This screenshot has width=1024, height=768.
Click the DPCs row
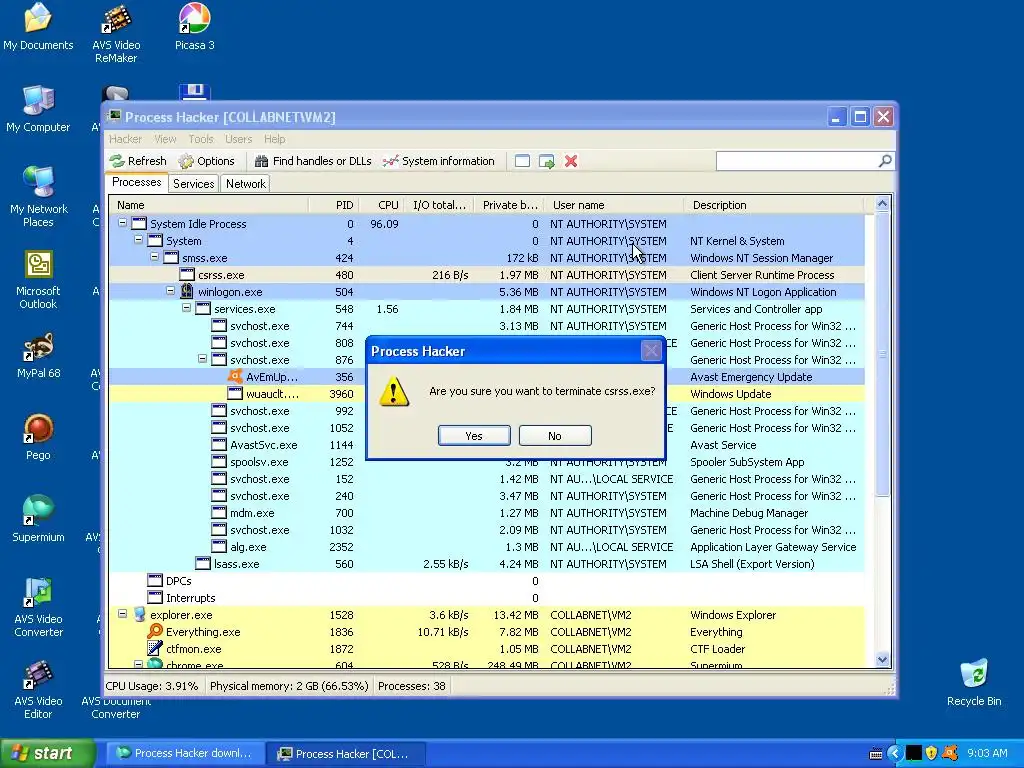(x=487, y=581)
